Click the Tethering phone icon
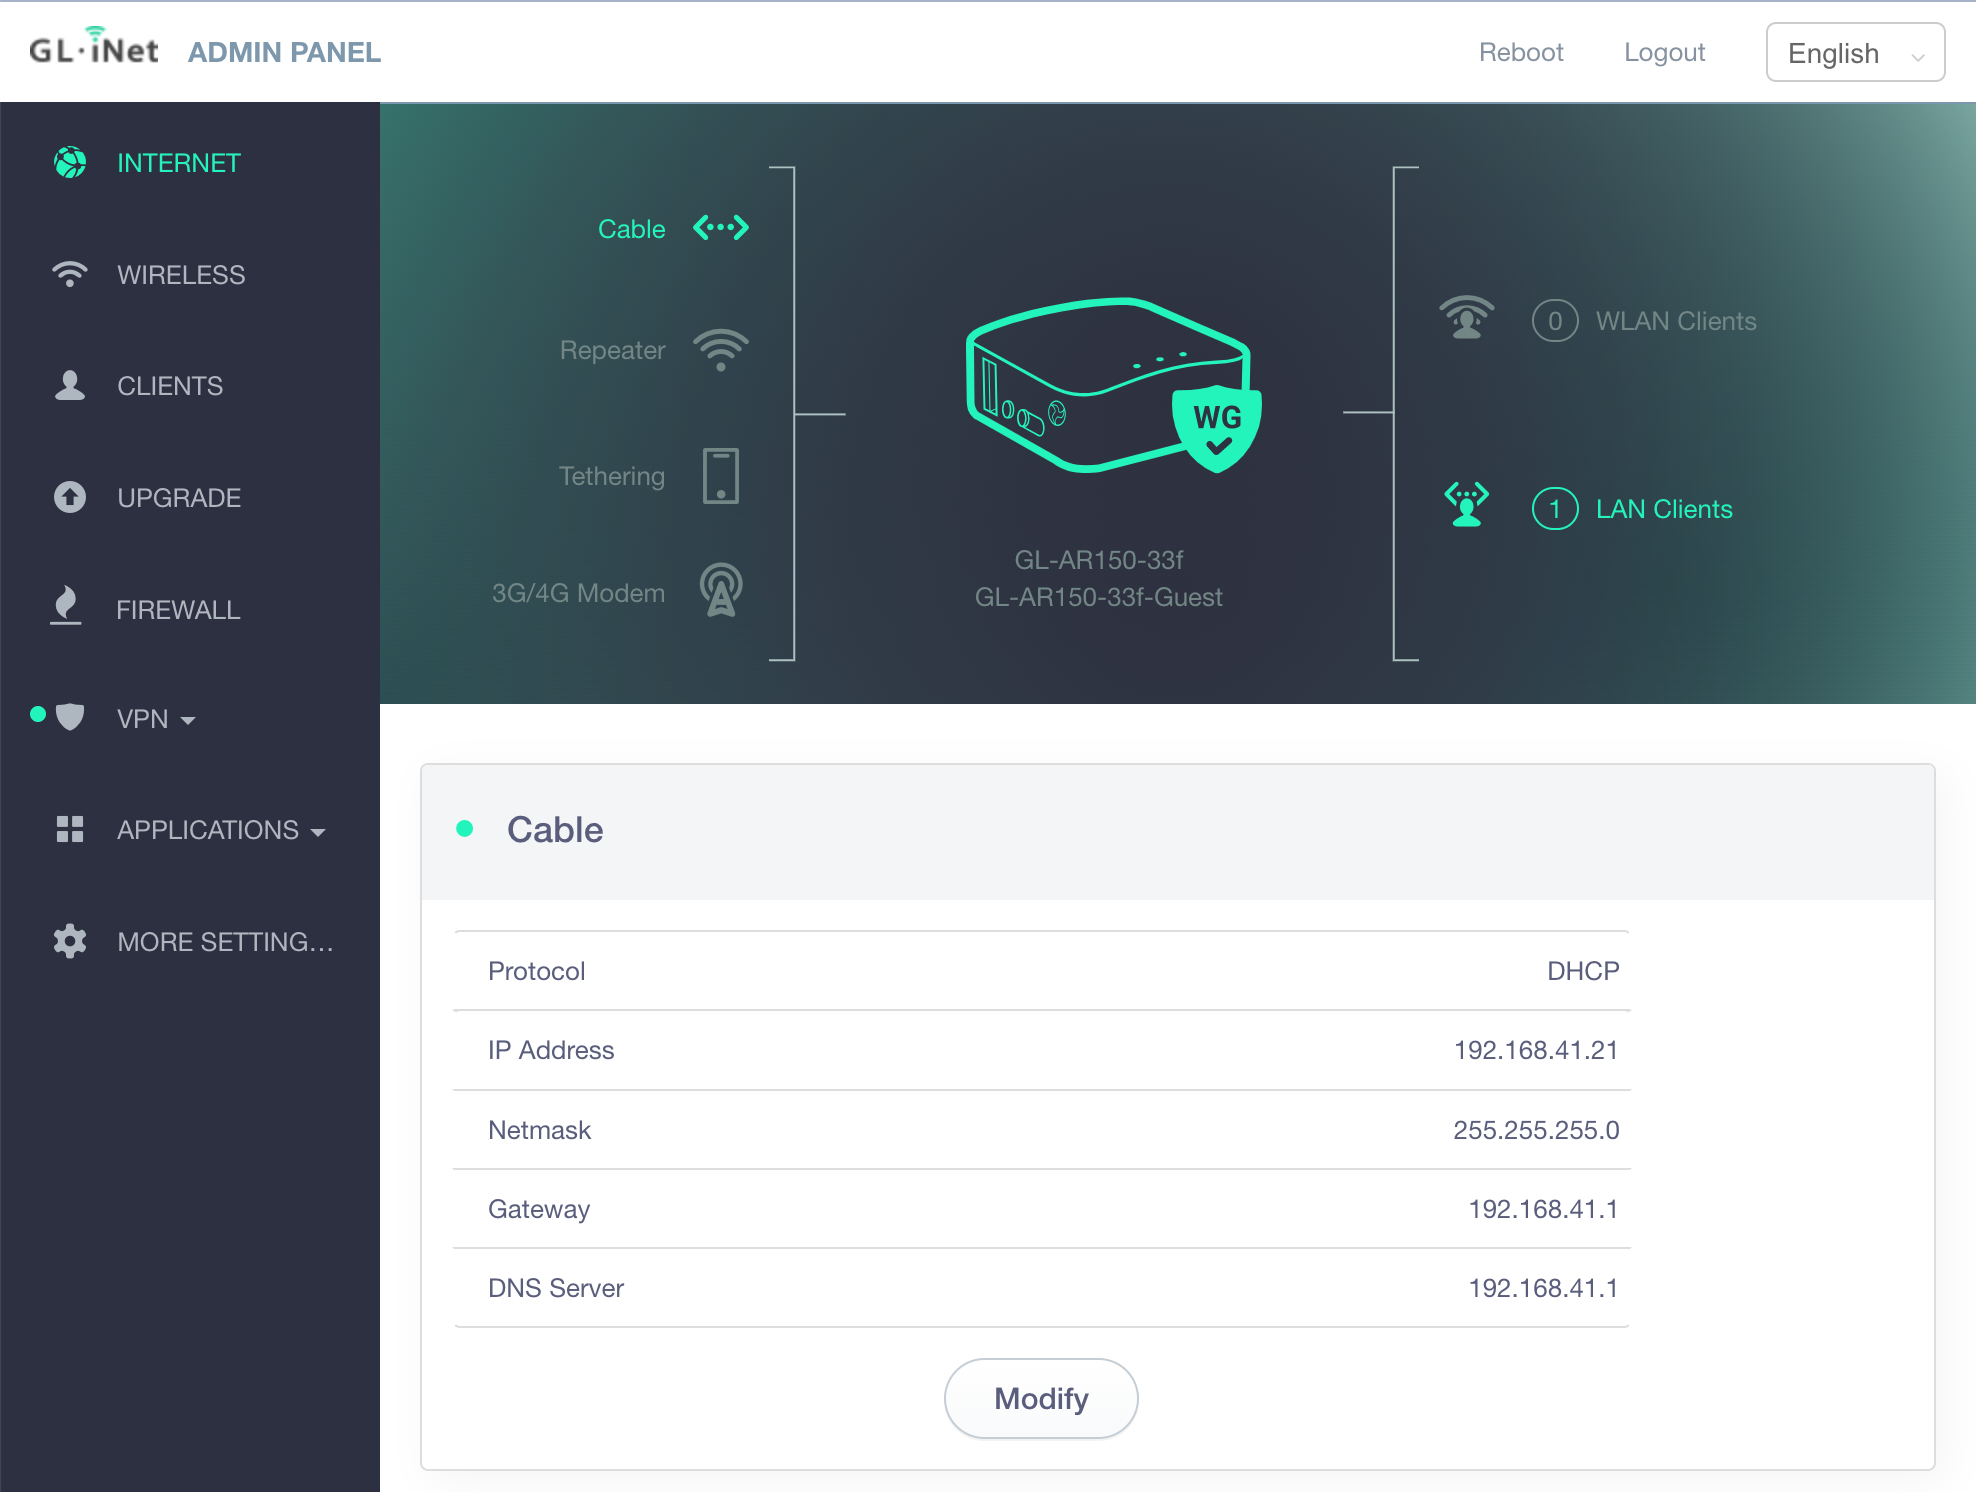 tap(720, 476)
